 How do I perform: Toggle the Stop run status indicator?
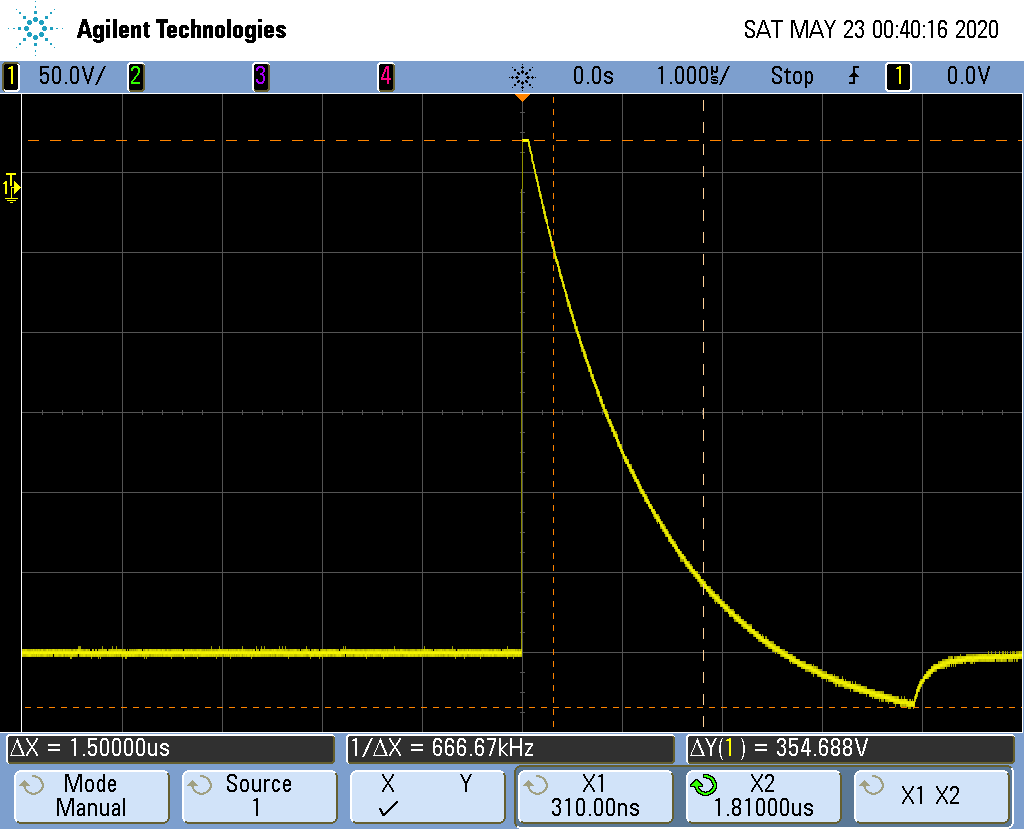tap(791, 76)
